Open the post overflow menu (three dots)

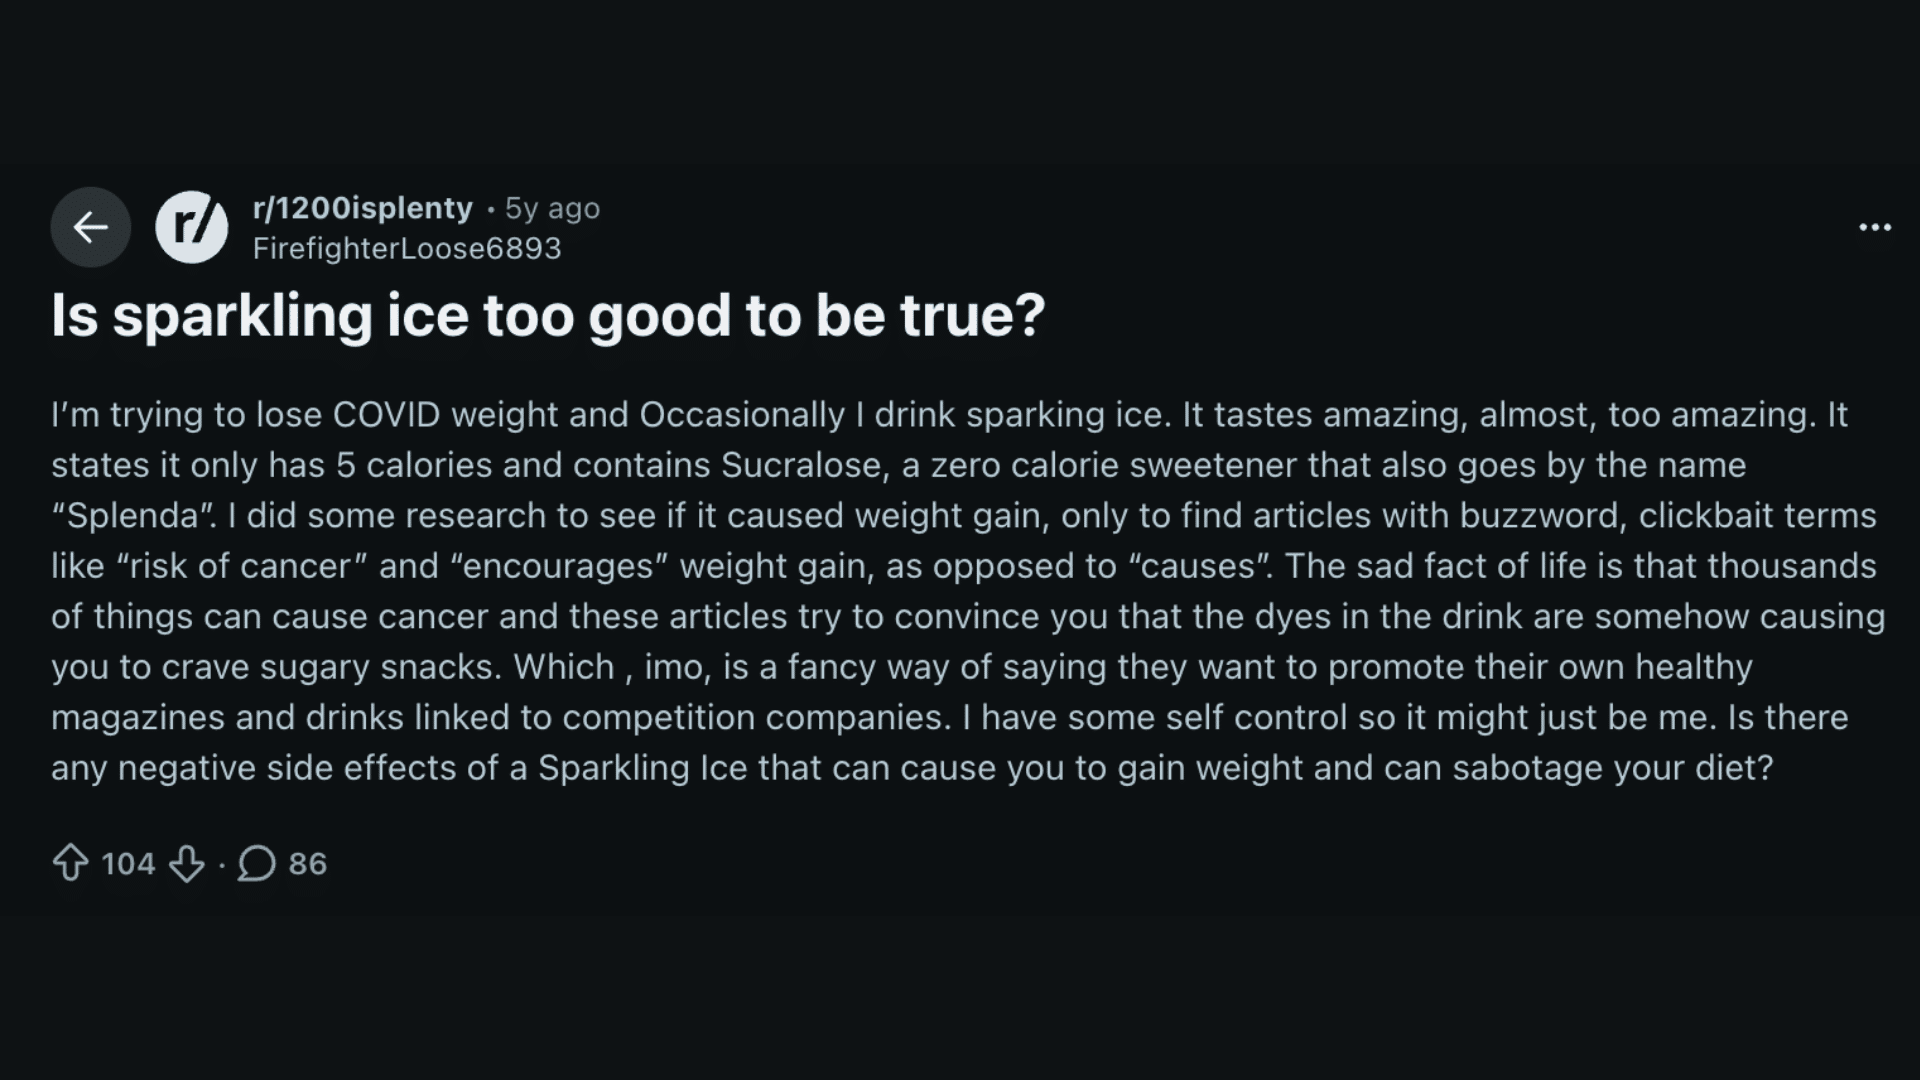[1875, 227]
